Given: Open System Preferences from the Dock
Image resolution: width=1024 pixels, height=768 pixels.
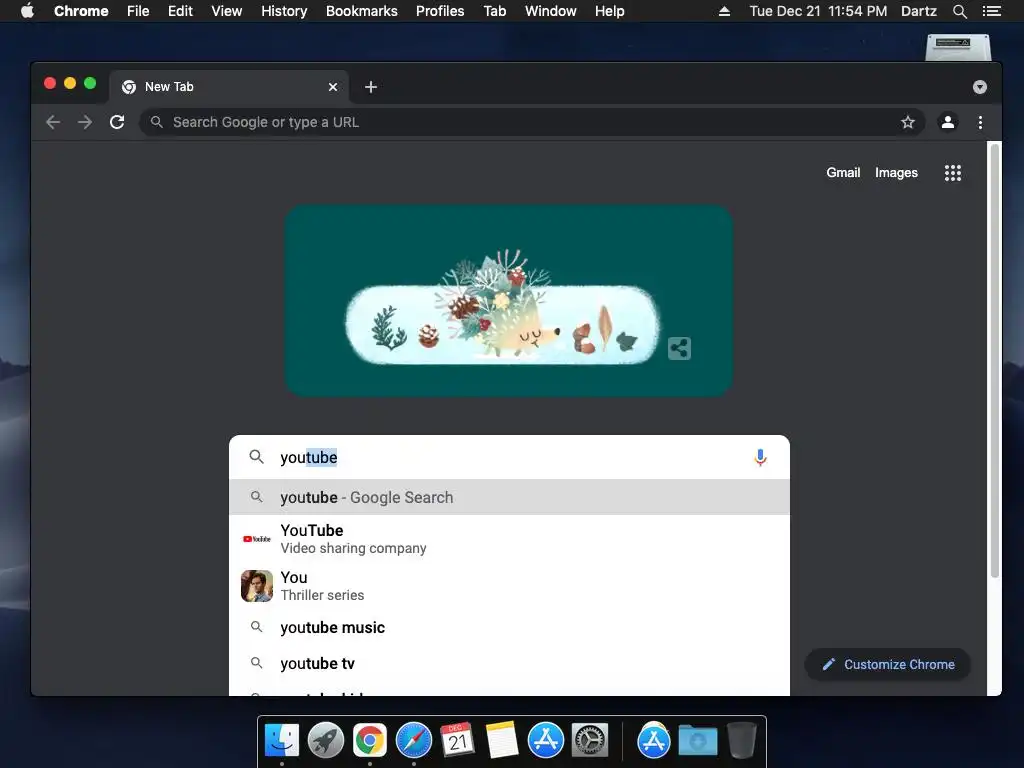Looking at the screenshot, I should tap(590, 741).
